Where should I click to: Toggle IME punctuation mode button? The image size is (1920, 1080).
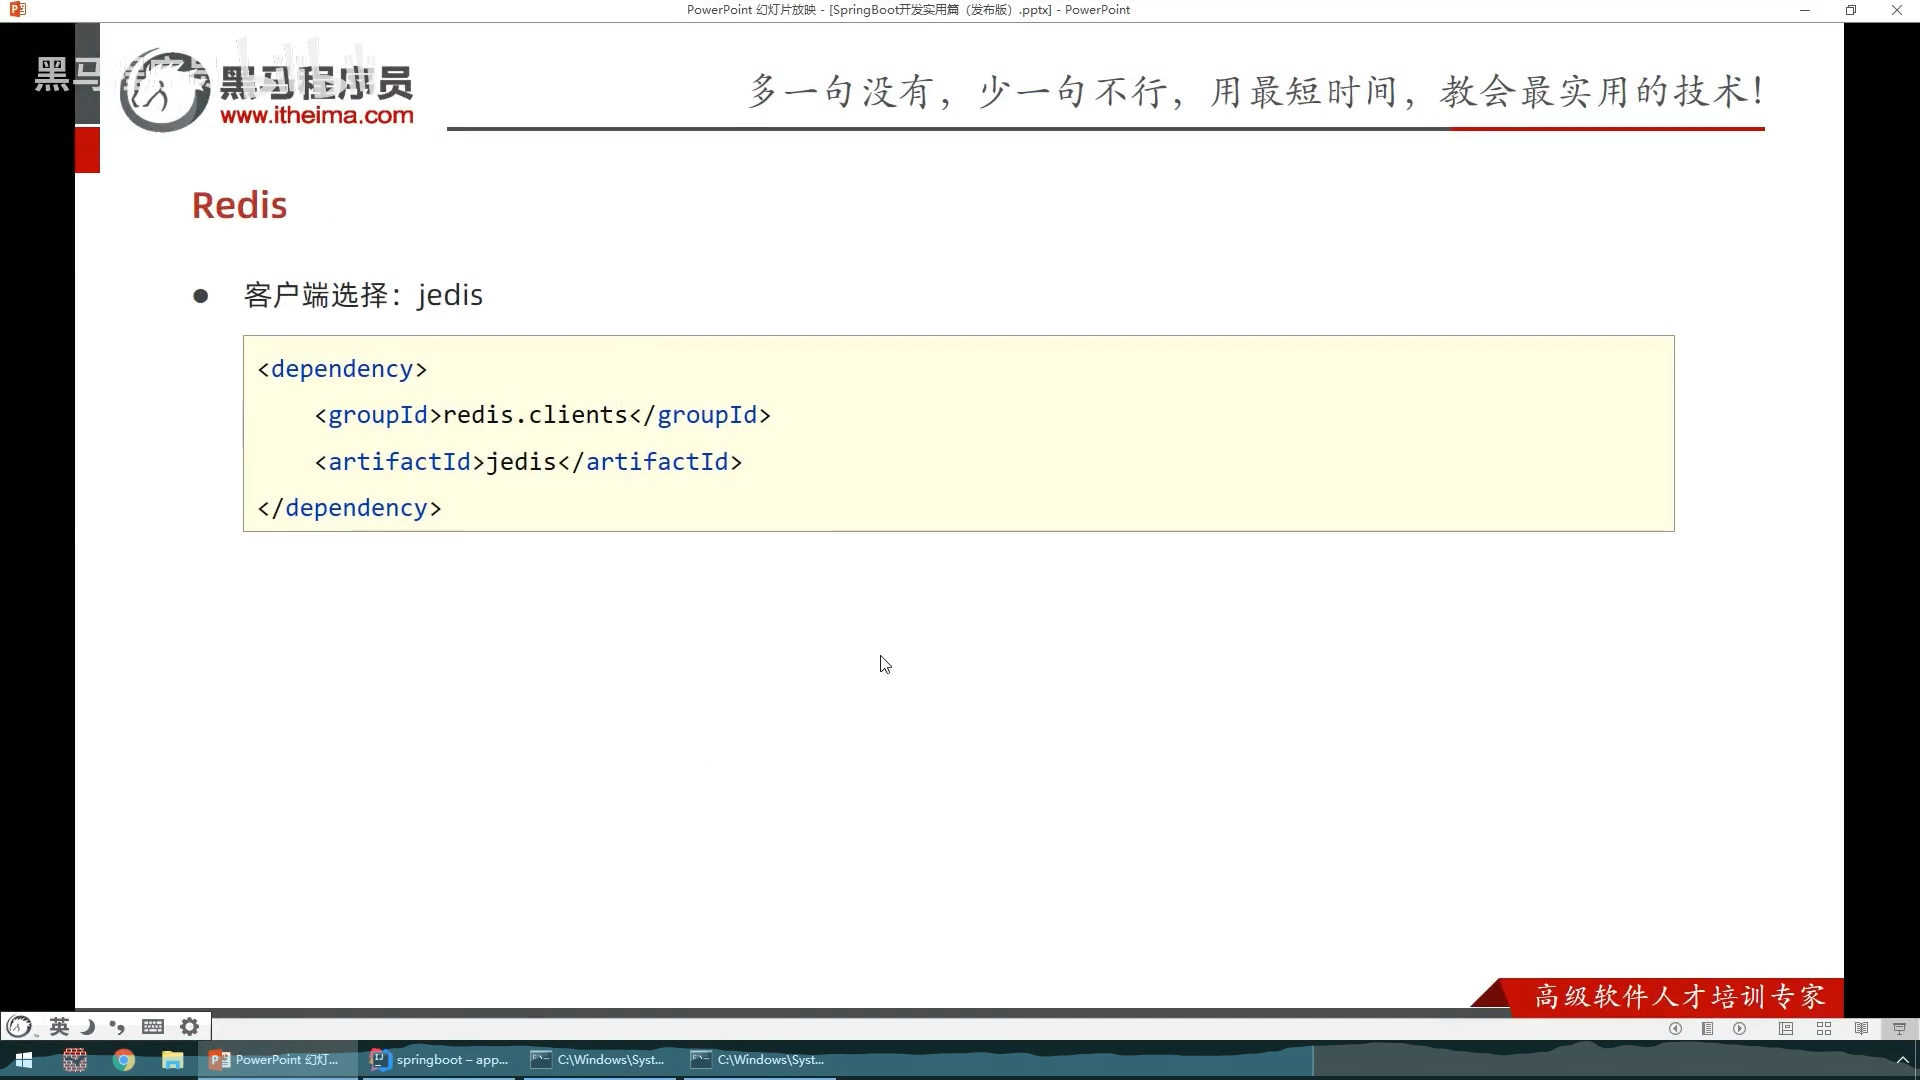coord(117,1026)
